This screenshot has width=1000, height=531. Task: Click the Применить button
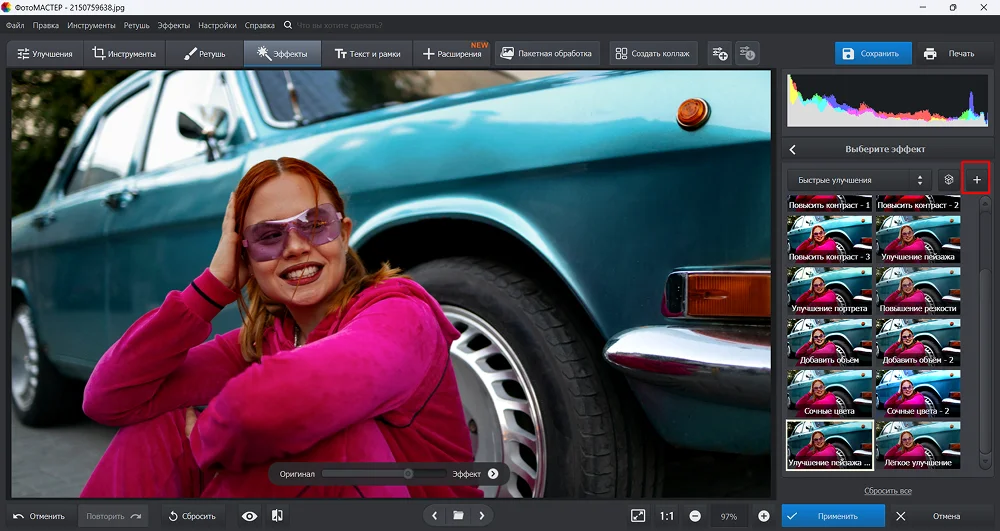tap(833, 516)
